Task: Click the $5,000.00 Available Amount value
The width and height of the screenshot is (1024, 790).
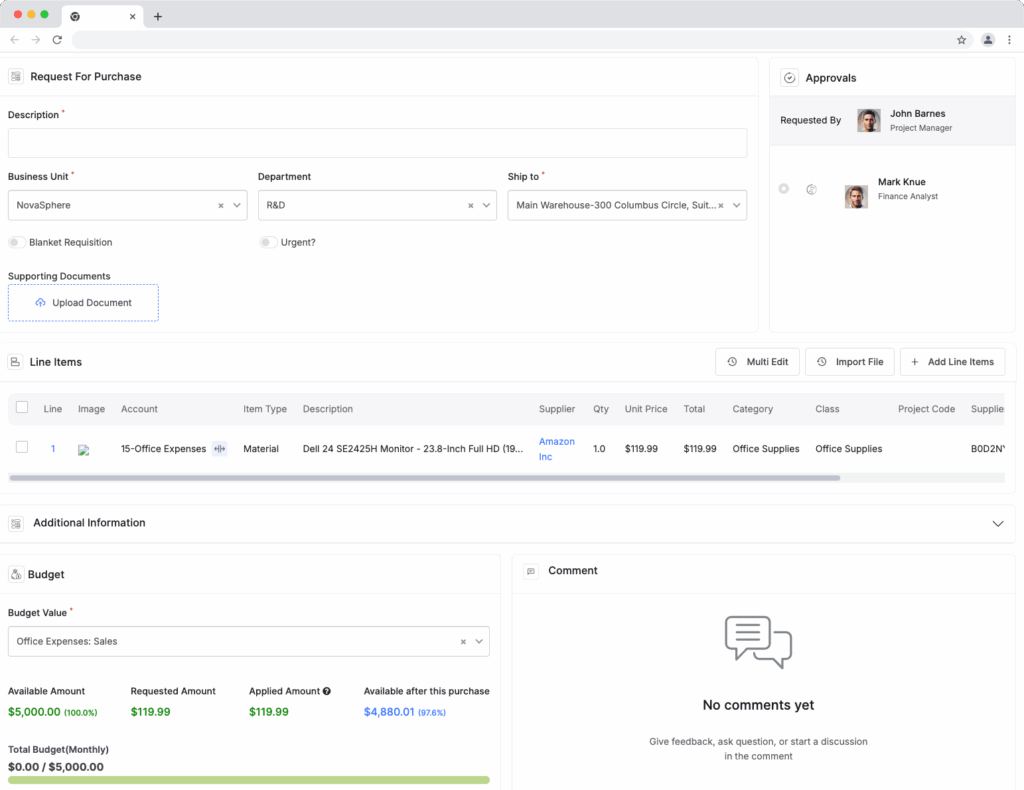Action: click(x=34, y=712)
